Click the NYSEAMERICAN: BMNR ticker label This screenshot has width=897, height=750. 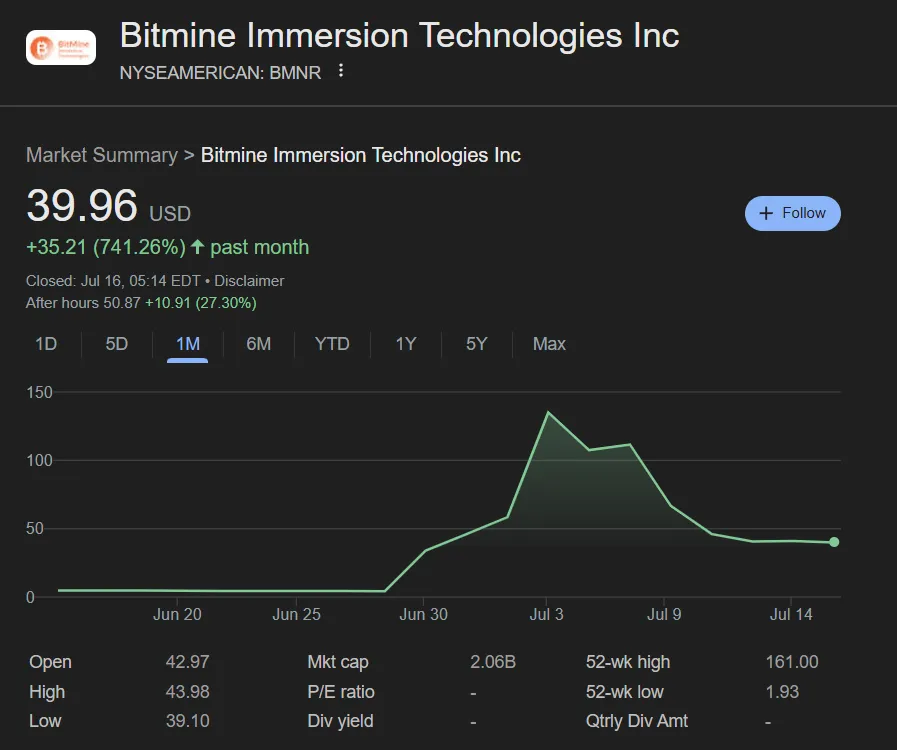(x=220, y=73)
